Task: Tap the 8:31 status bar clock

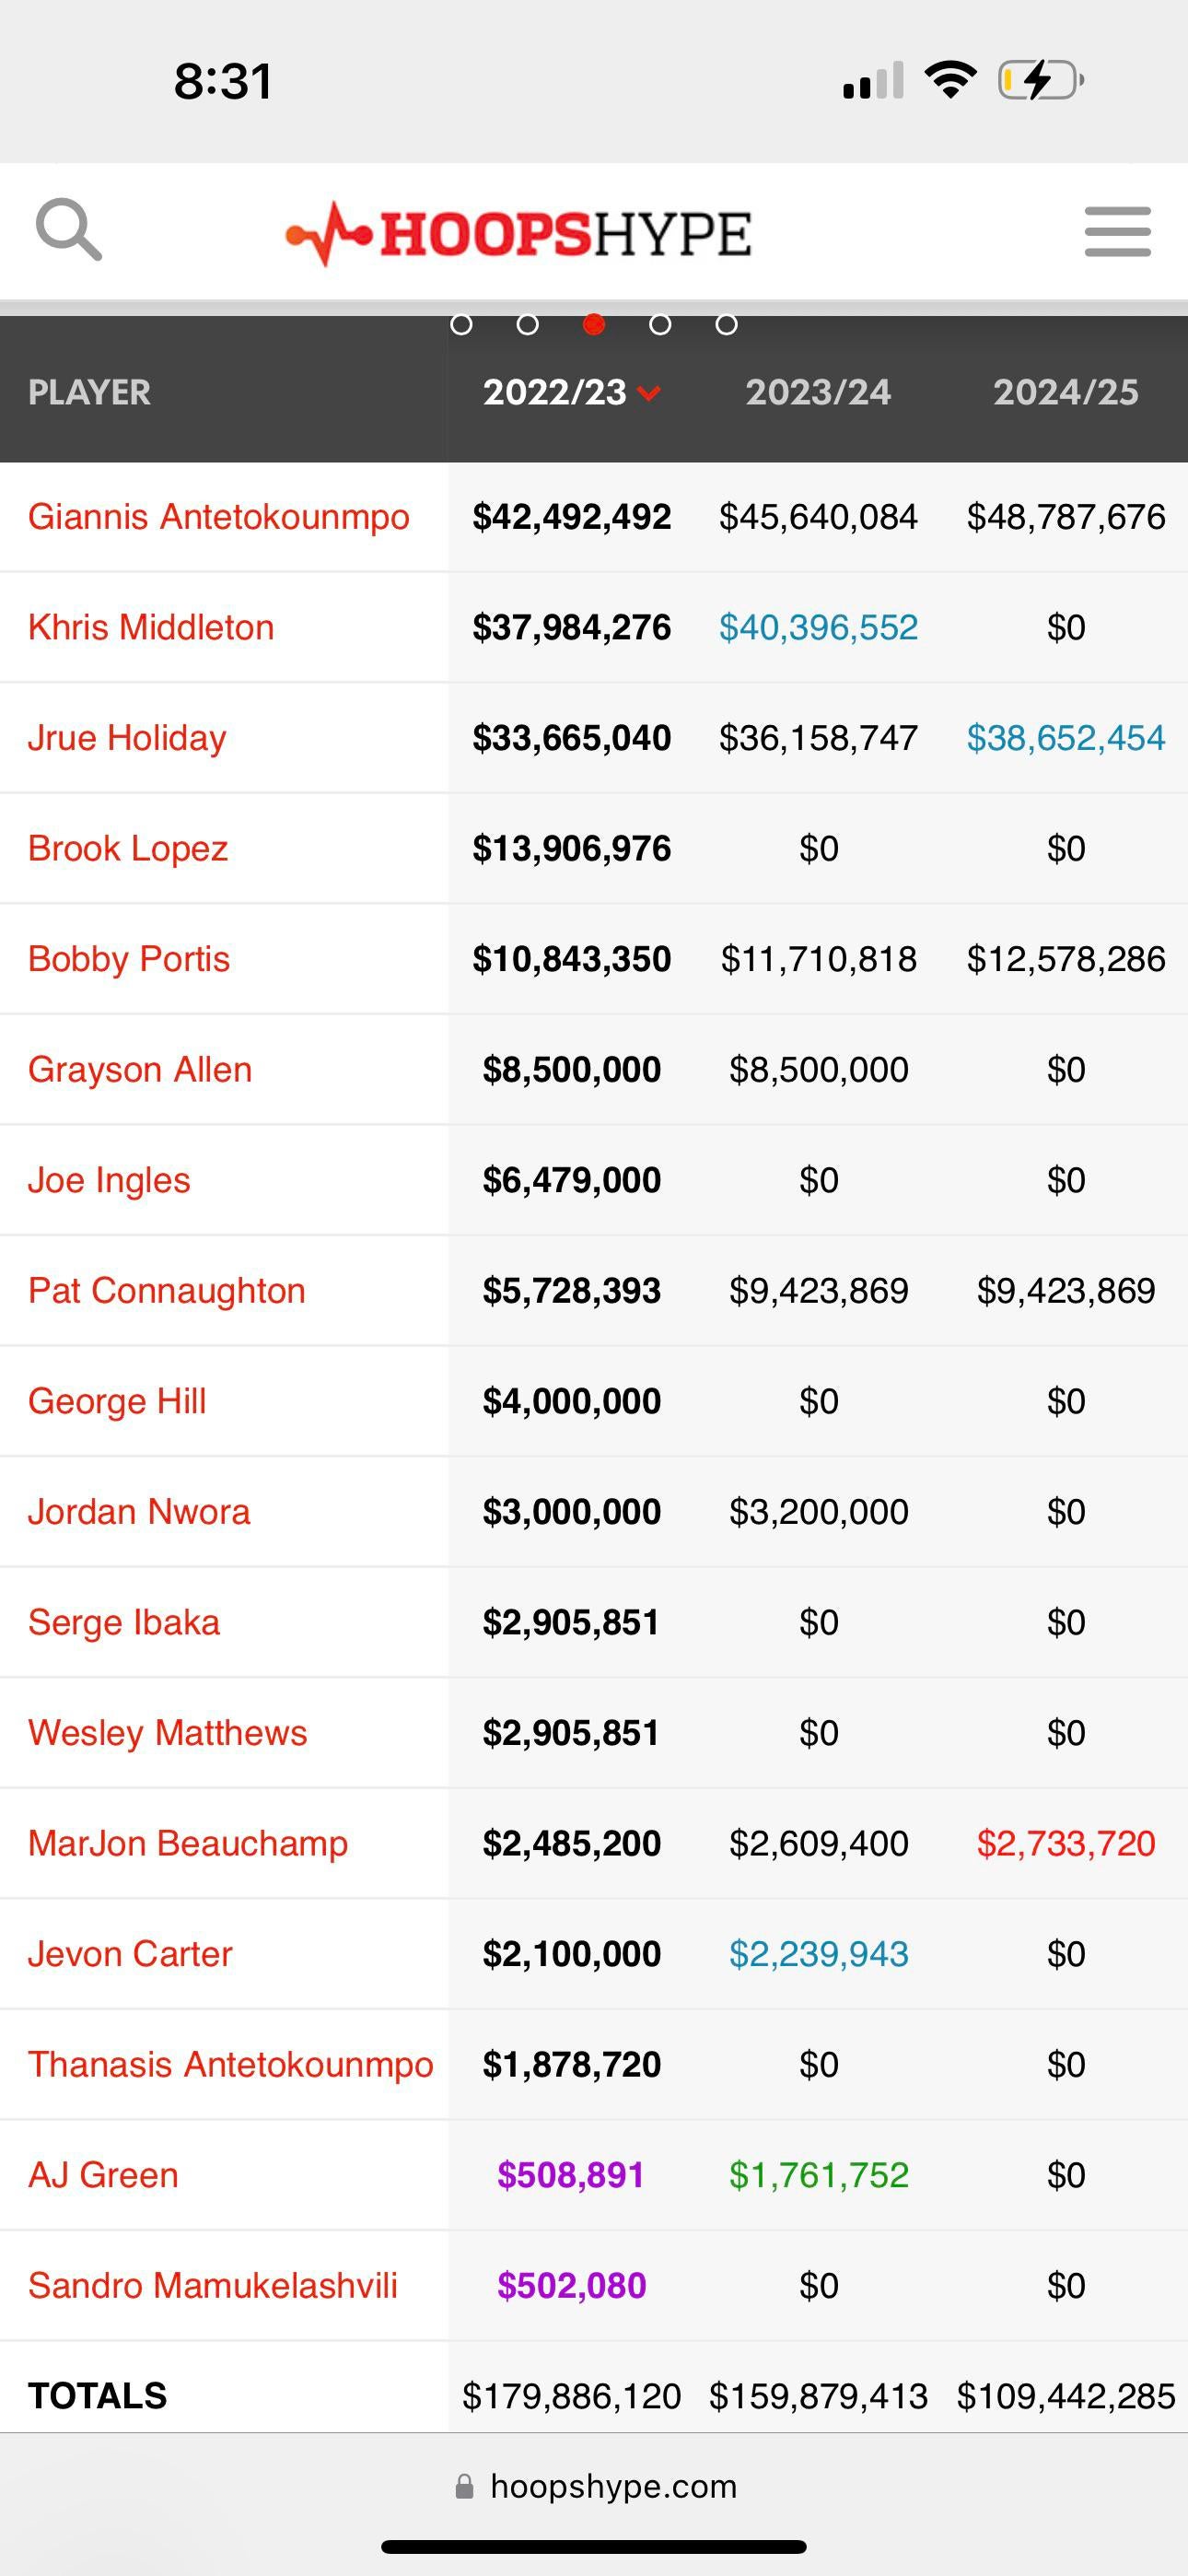Action: (223, 81)
